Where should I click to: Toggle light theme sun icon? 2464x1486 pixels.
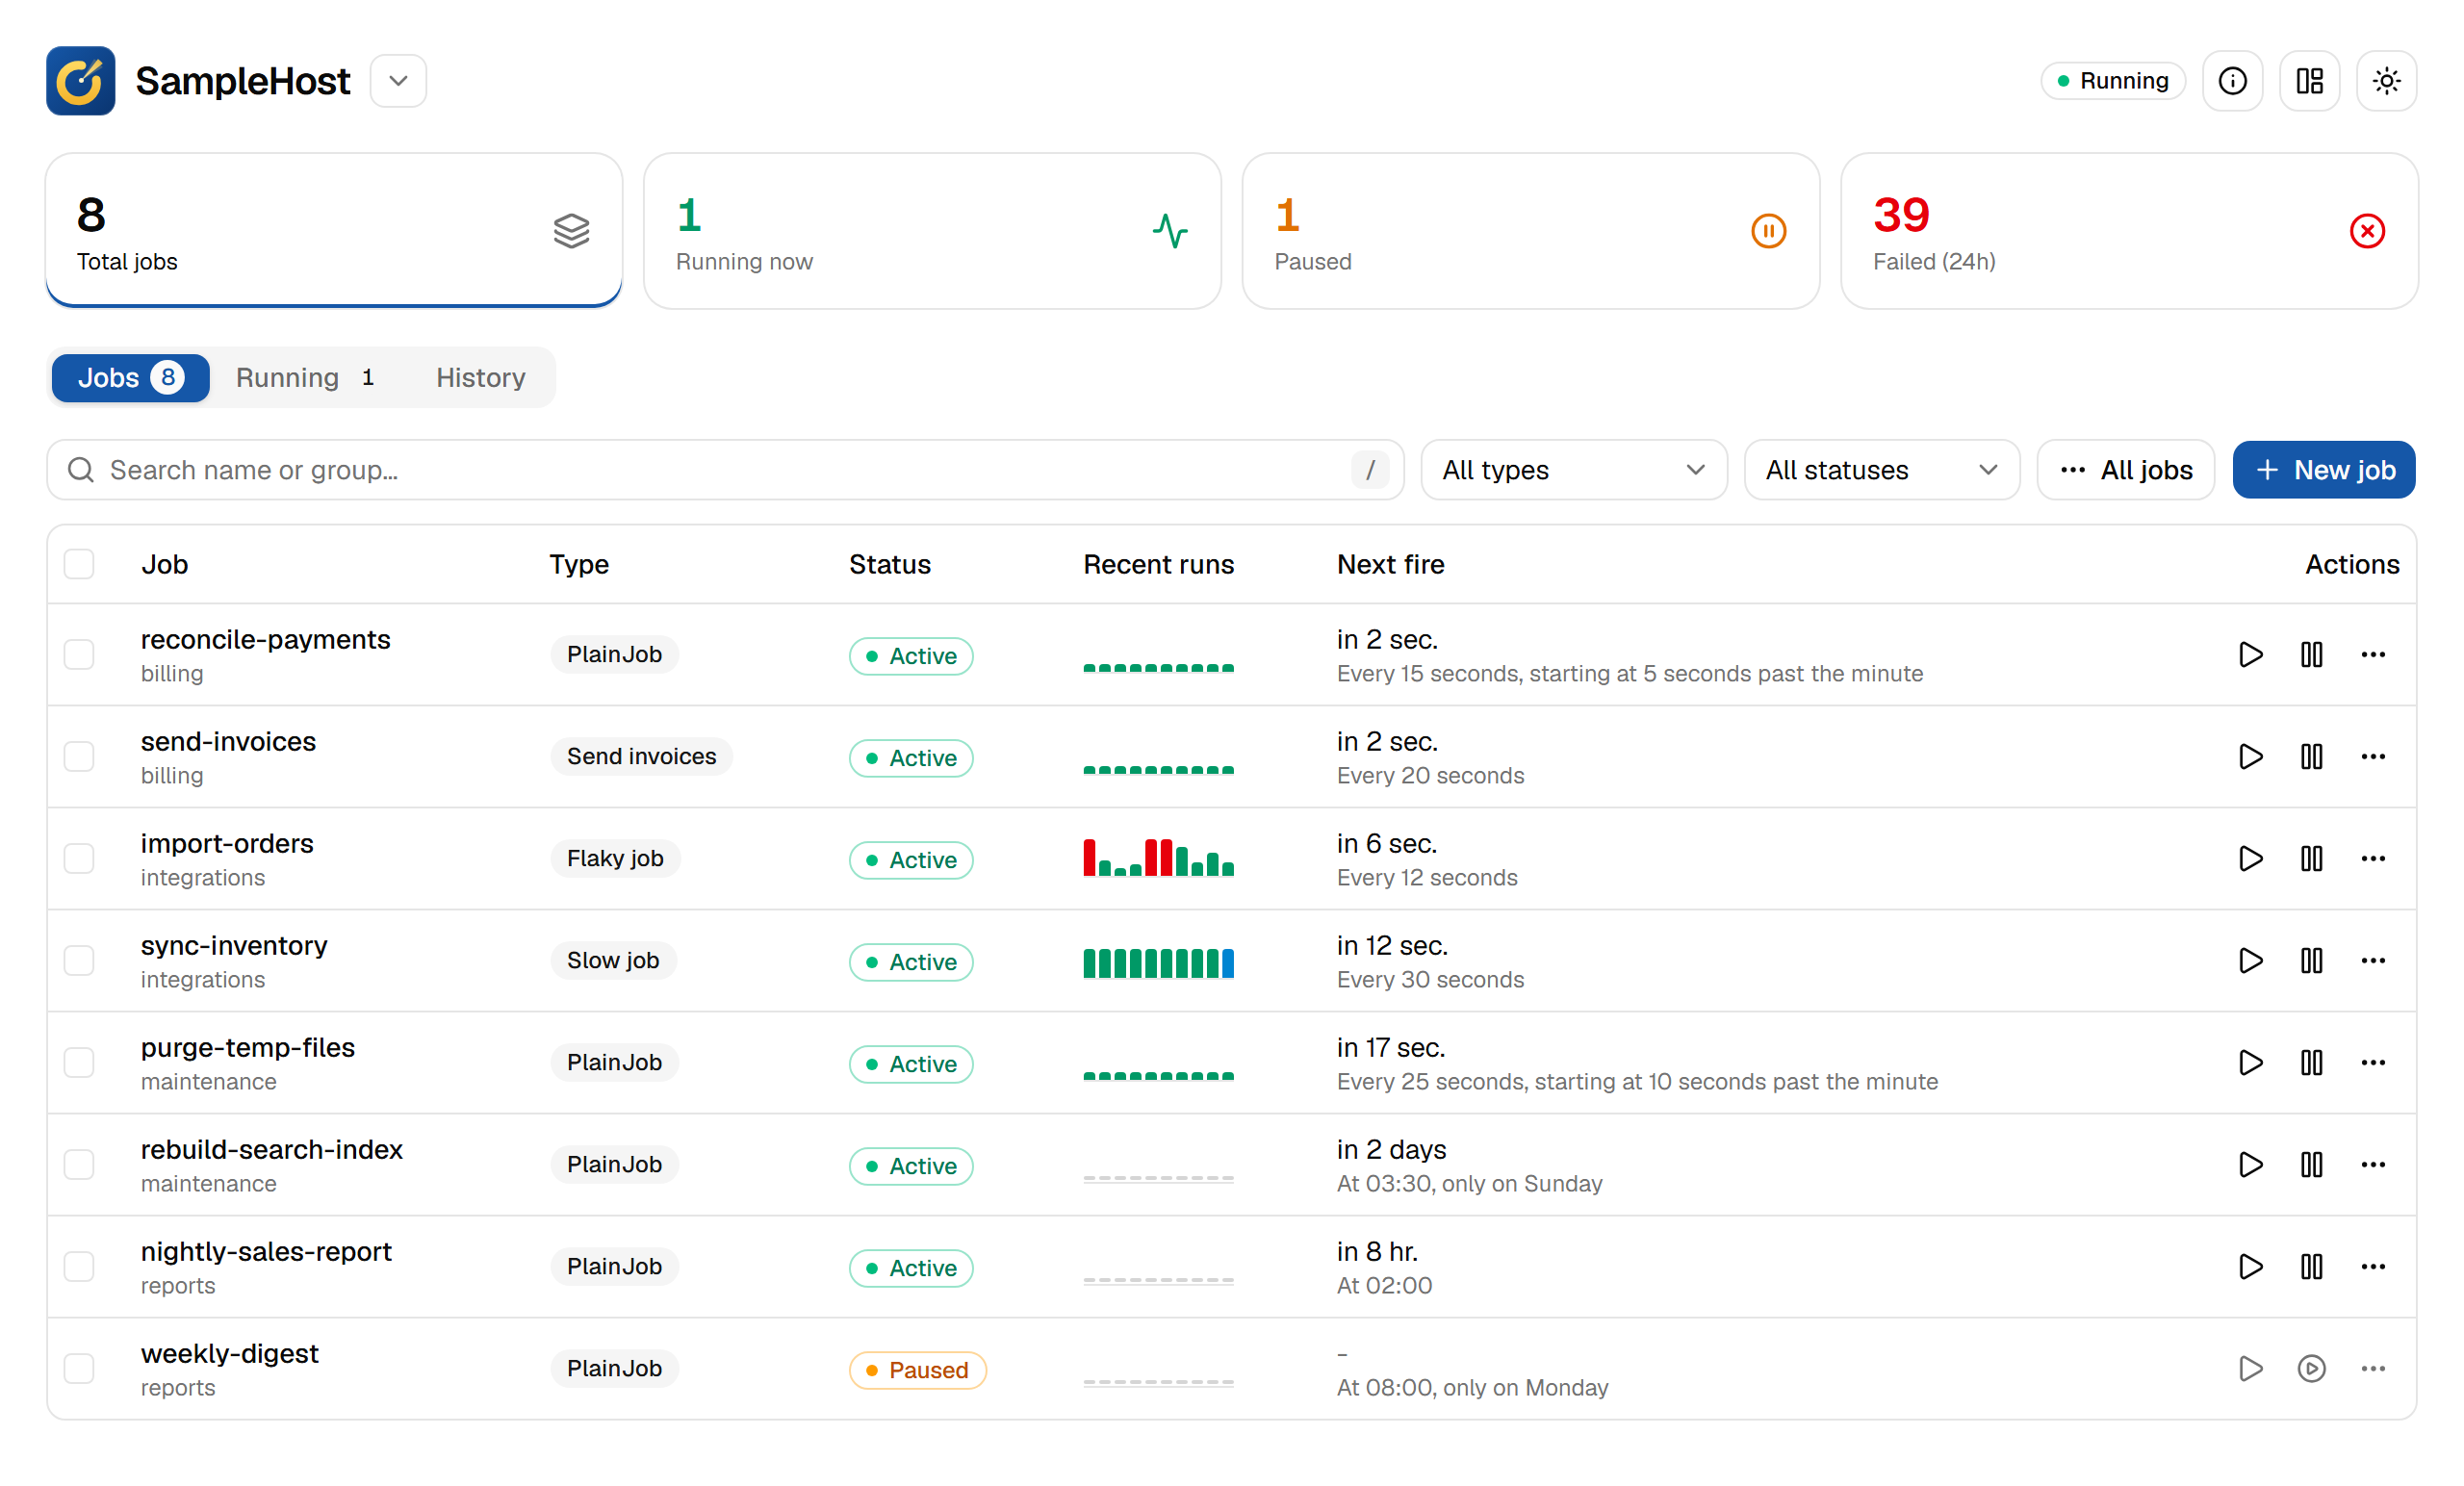point(2386,81)
